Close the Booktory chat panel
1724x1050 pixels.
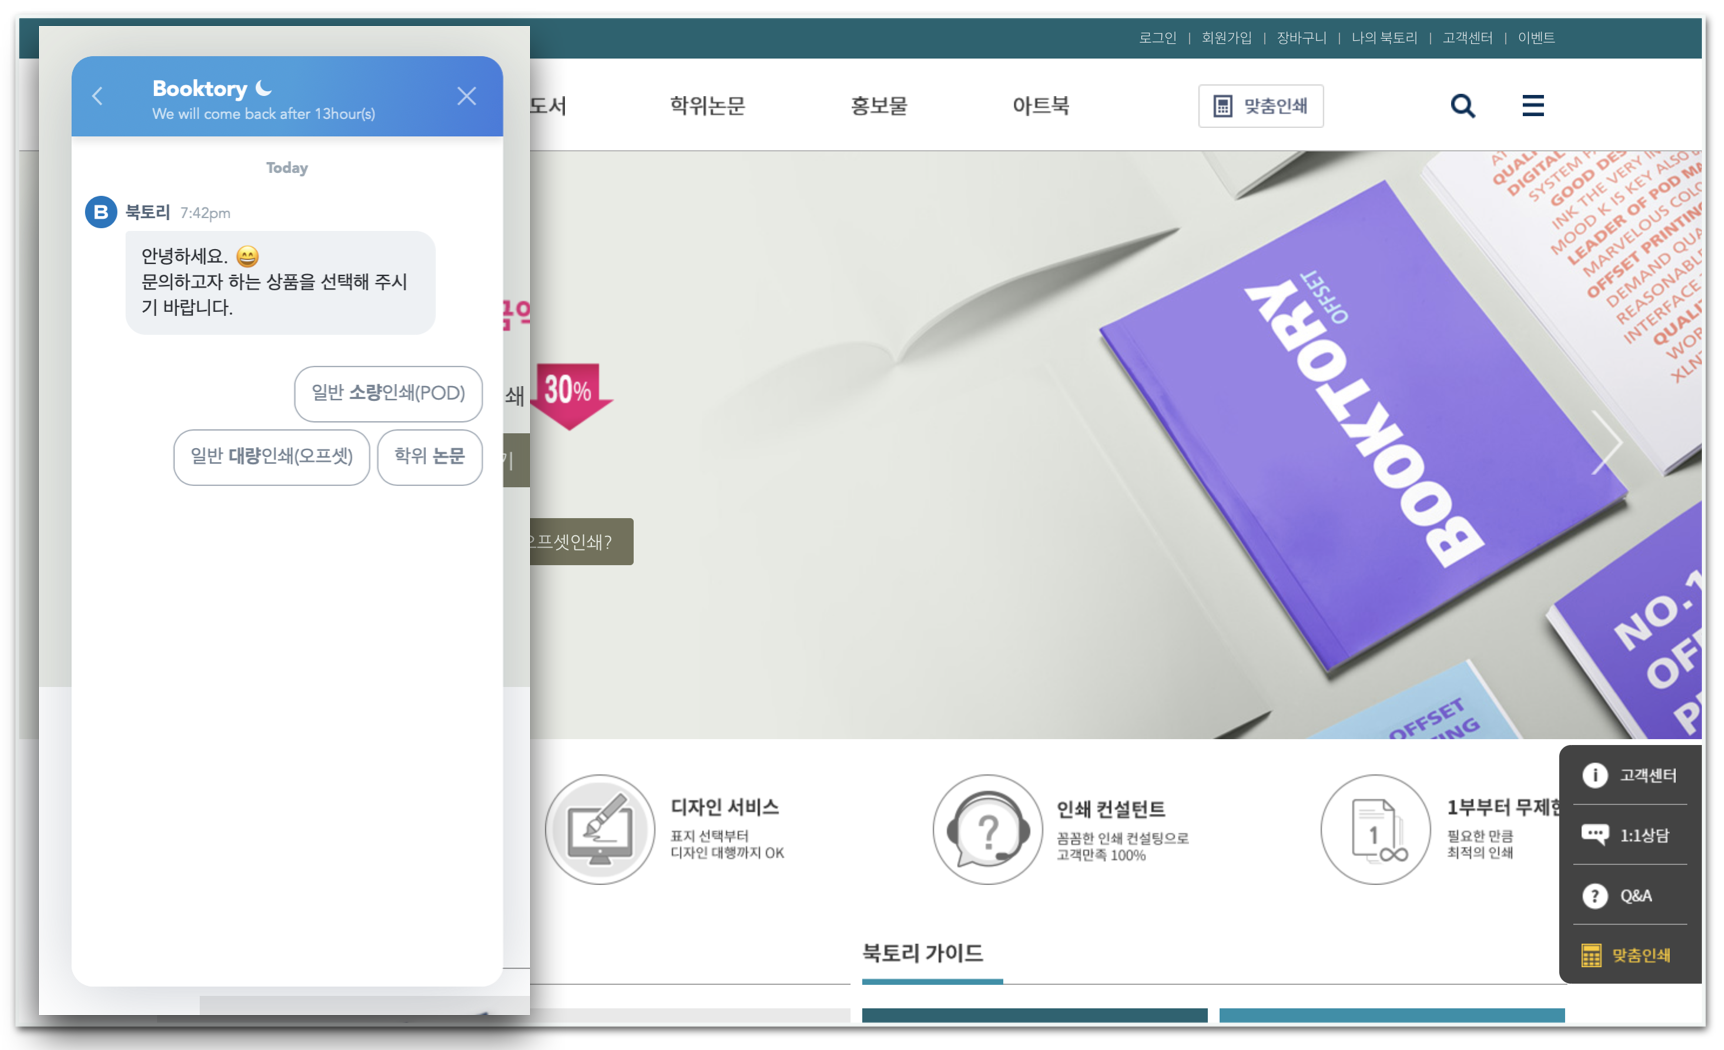[x=466, y=96]
